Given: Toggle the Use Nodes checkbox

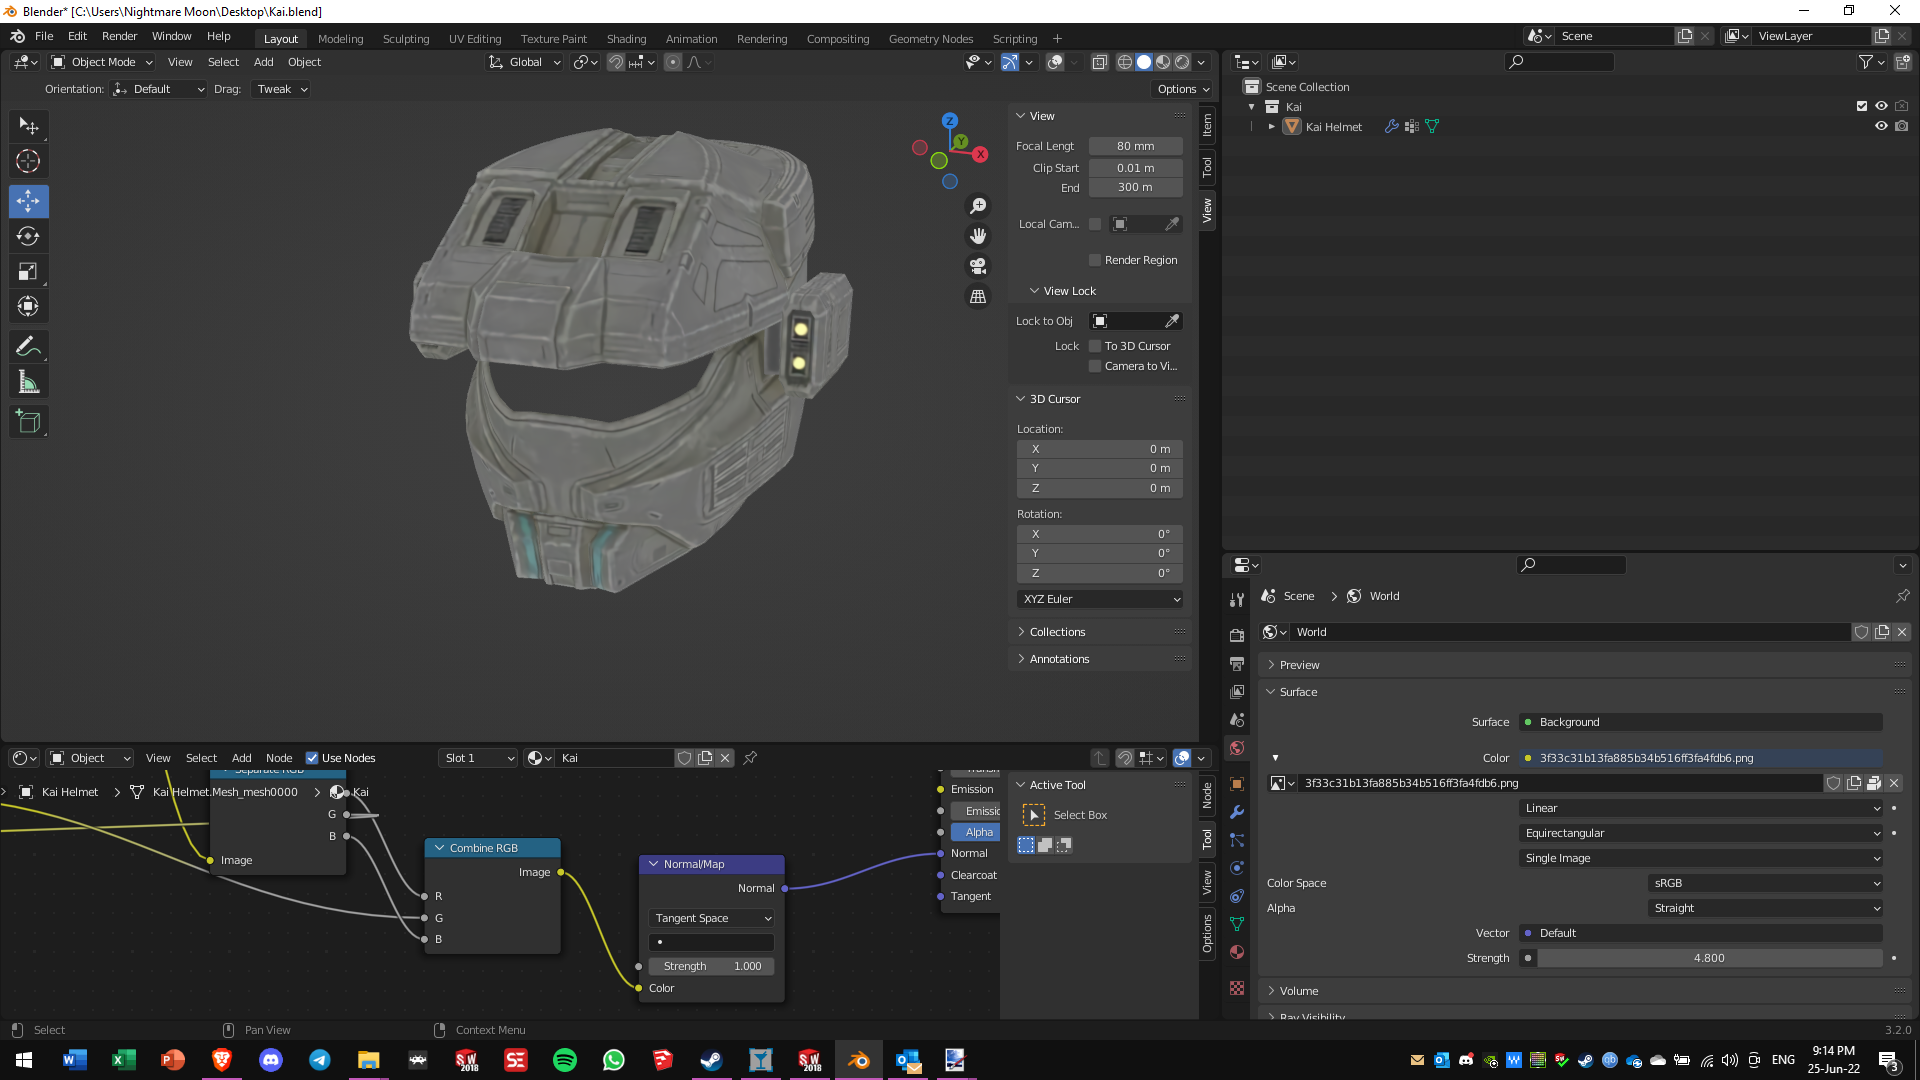Looking at the screenshot, I should (x=312, y=758).
